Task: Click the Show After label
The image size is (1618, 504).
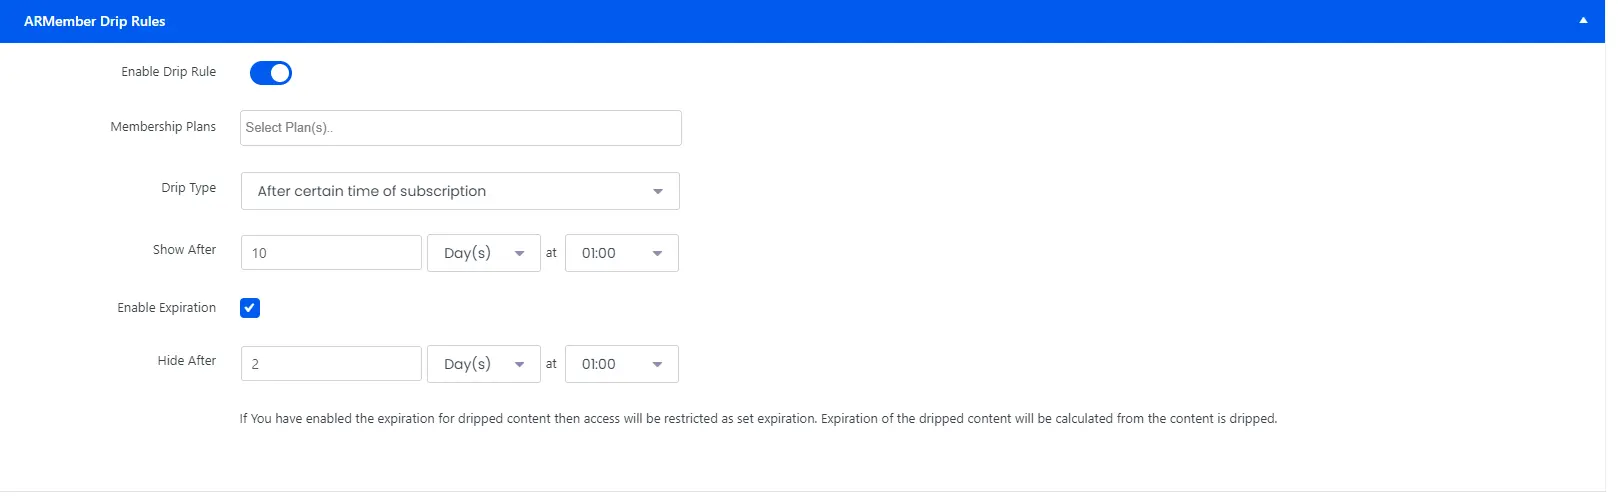Action: coord(184,250)
